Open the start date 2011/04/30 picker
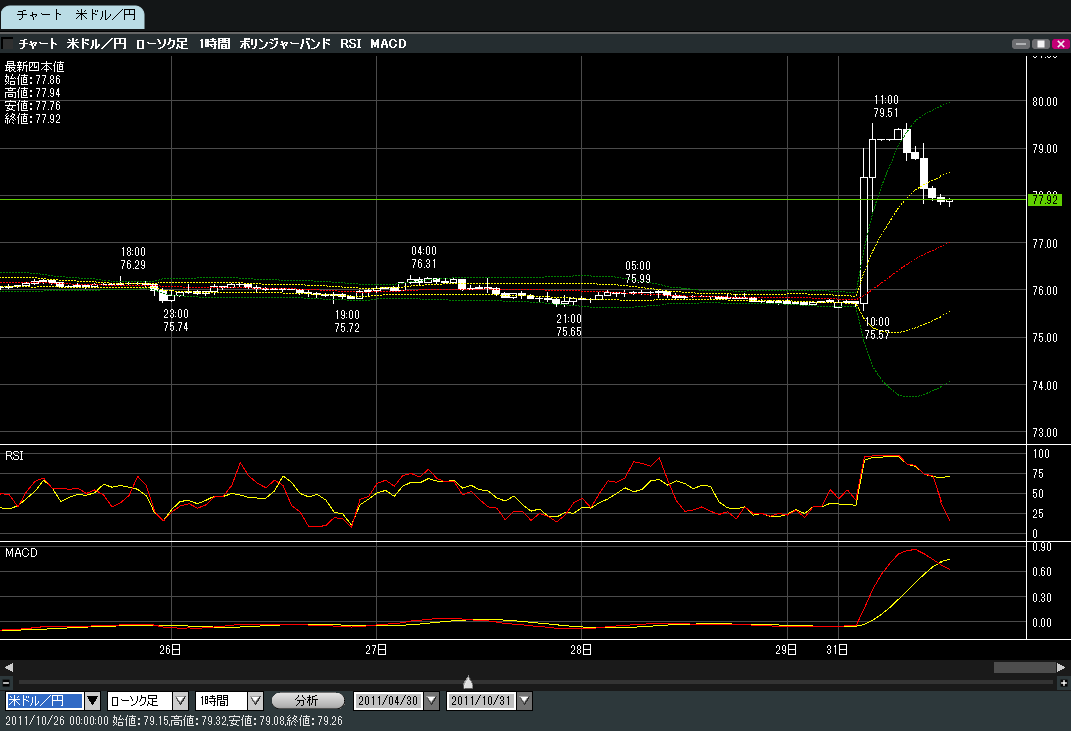1071x731 pixels. click(x=433, y=701)
